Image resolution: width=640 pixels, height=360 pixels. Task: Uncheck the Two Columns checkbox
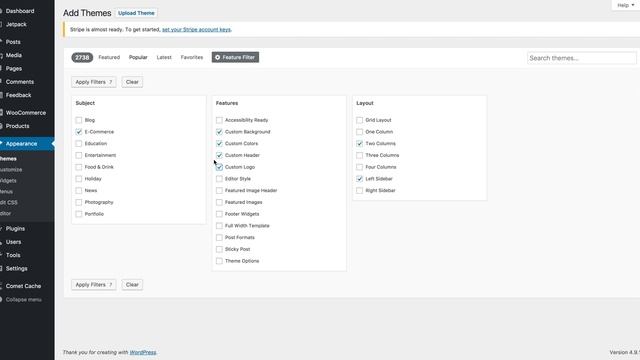tap(360, 144)
